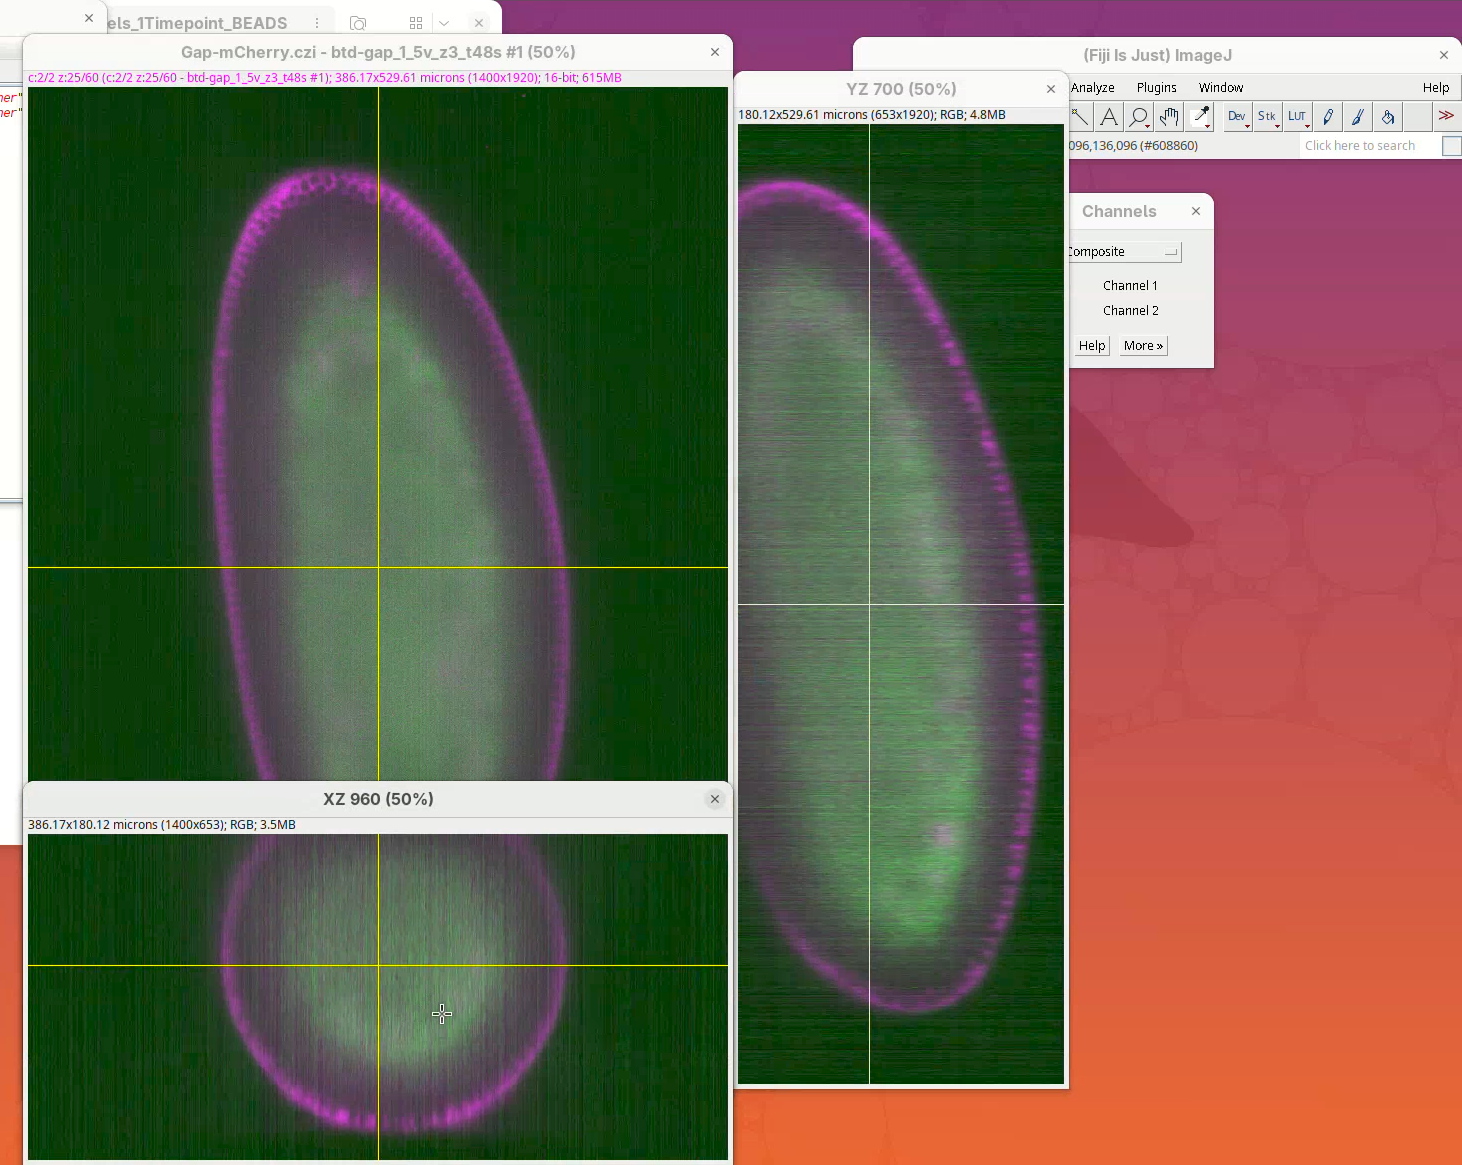Click the red More Tools double-arrow
1462x1165 pixels.
(x=1446, y=116)
